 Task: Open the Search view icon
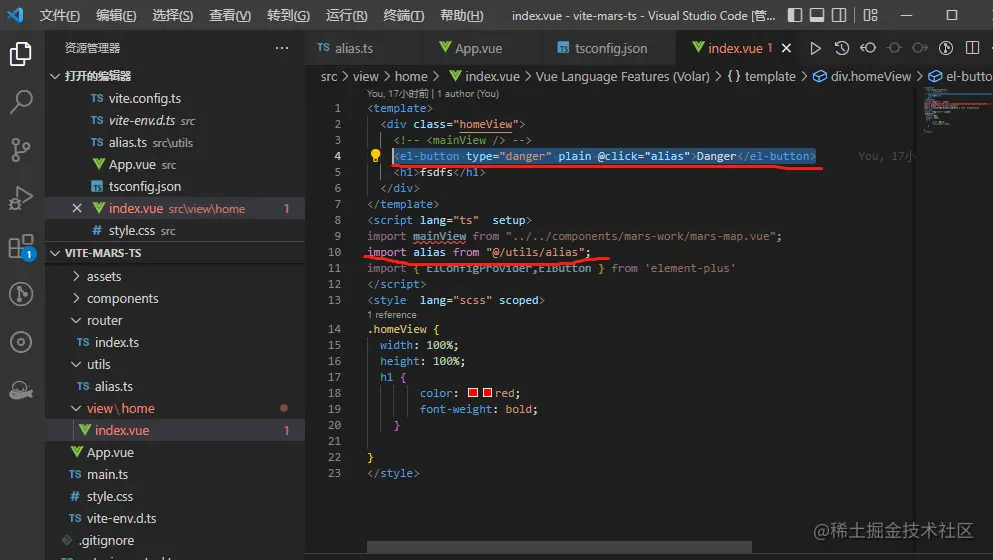point(20,101)
